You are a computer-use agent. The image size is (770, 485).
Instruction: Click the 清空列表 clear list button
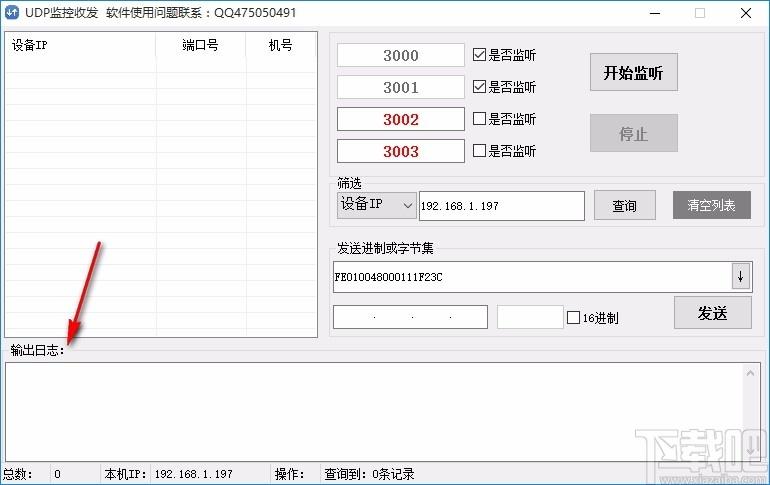[x=712, y=205]
